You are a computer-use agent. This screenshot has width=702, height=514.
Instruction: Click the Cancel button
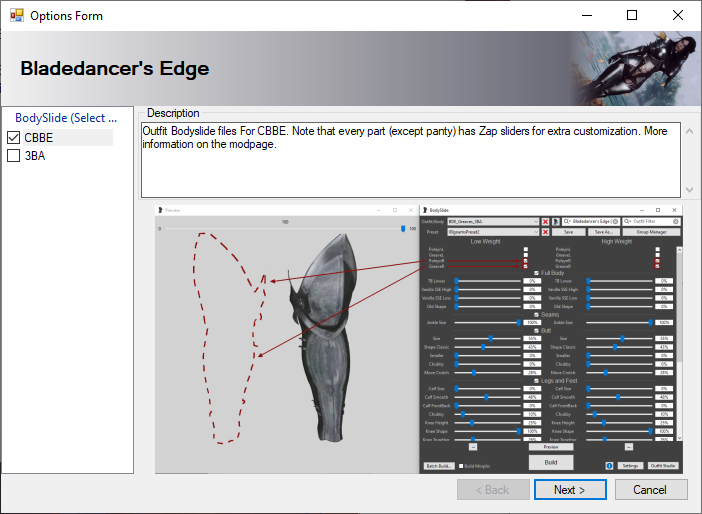coord(651,490)
